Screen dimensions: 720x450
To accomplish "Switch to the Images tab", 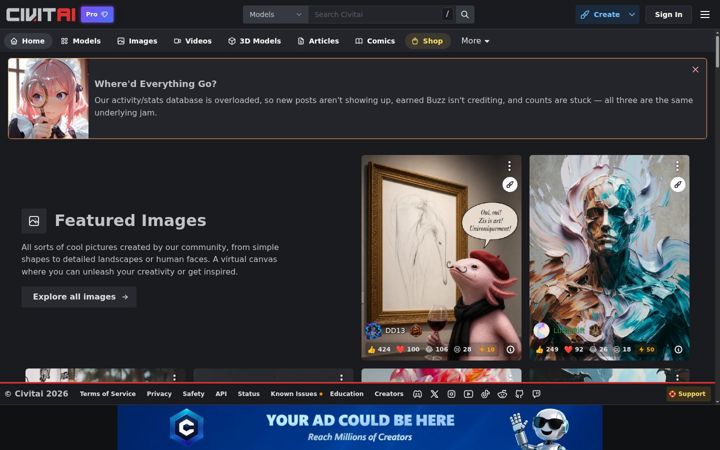I will click(137, 41).
